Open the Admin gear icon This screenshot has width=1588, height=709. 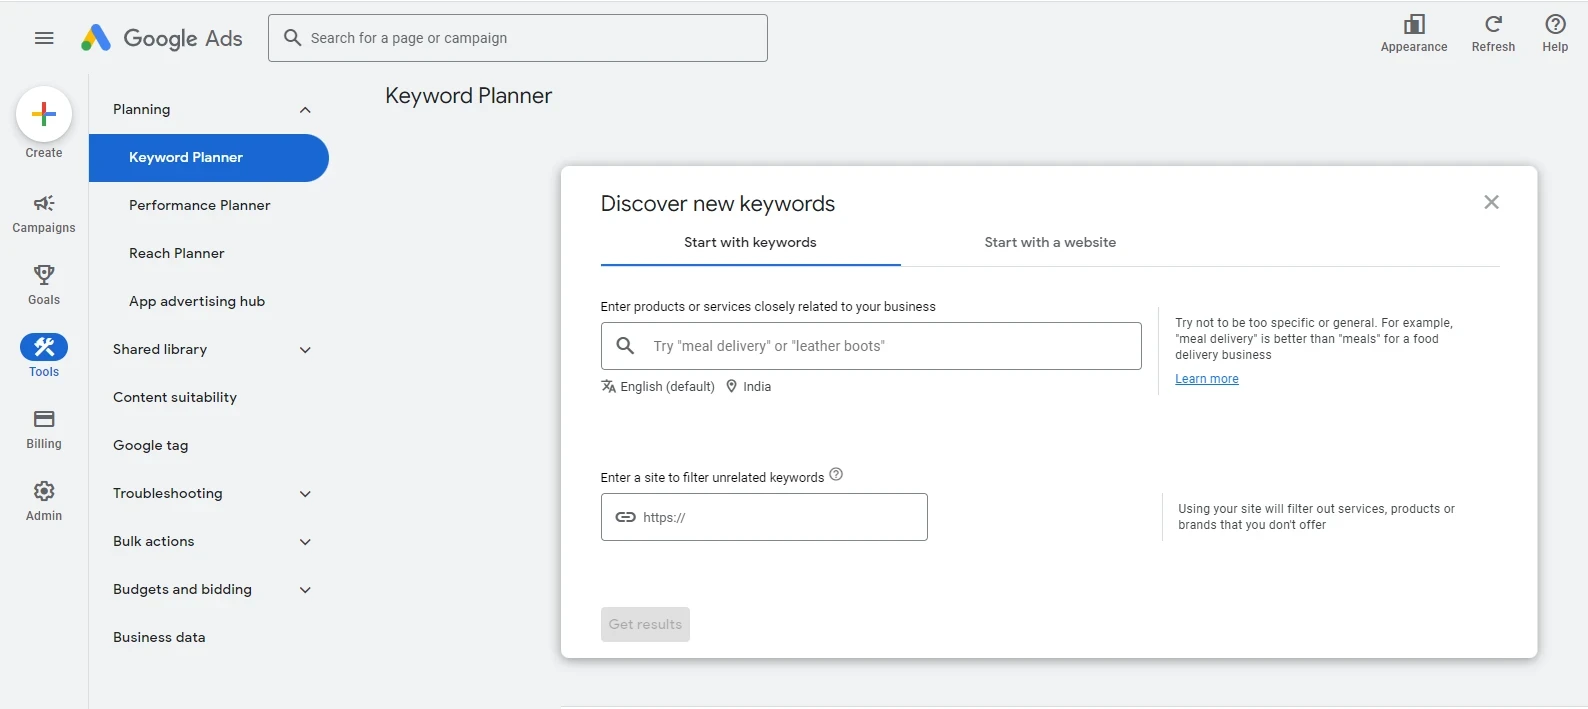(x=44, y=491)
